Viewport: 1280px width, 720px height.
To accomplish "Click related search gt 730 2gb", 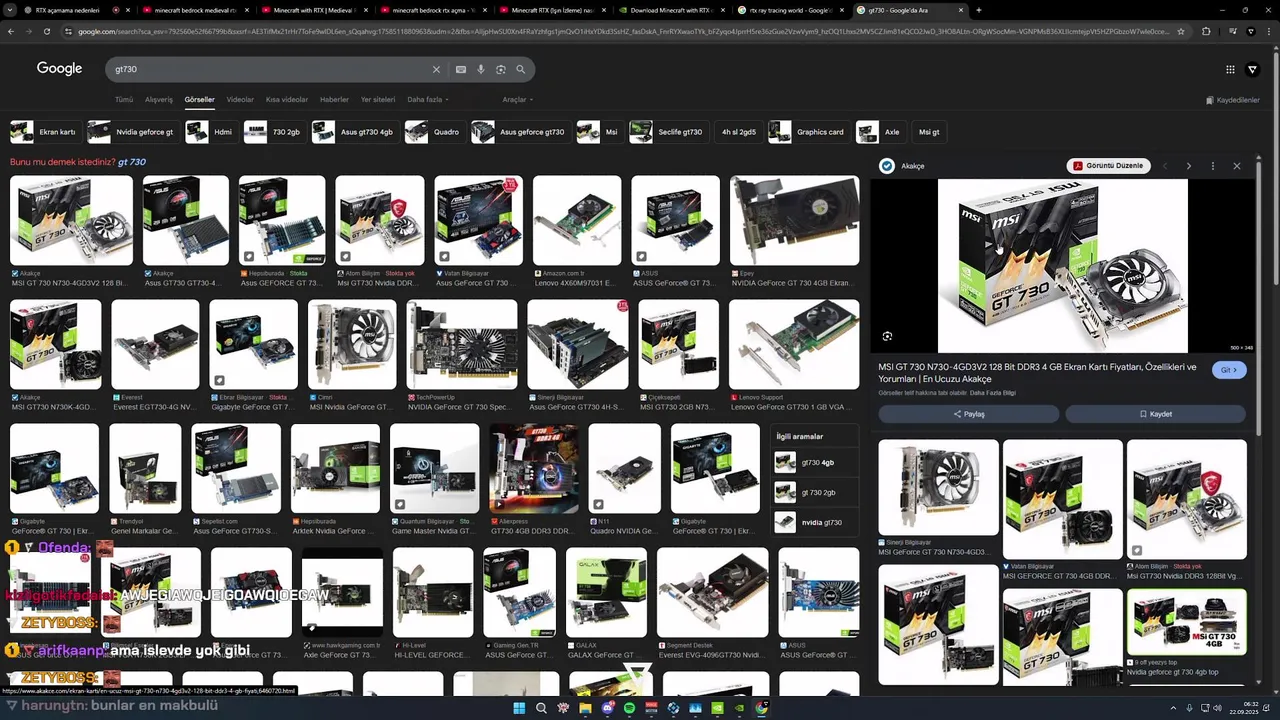I will 815,492.
